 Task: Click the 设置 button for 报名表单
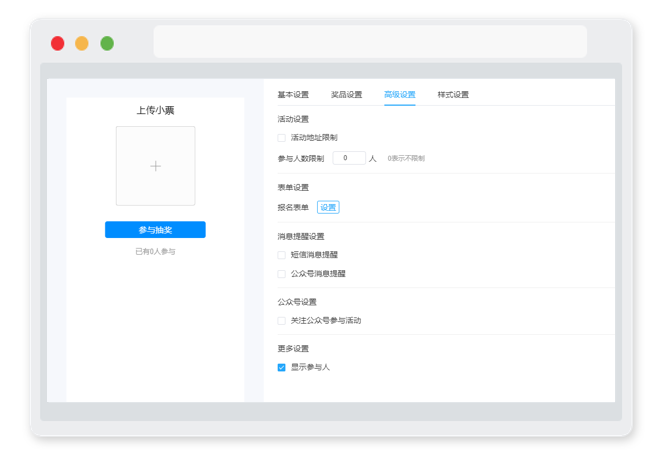click(328, 207)
